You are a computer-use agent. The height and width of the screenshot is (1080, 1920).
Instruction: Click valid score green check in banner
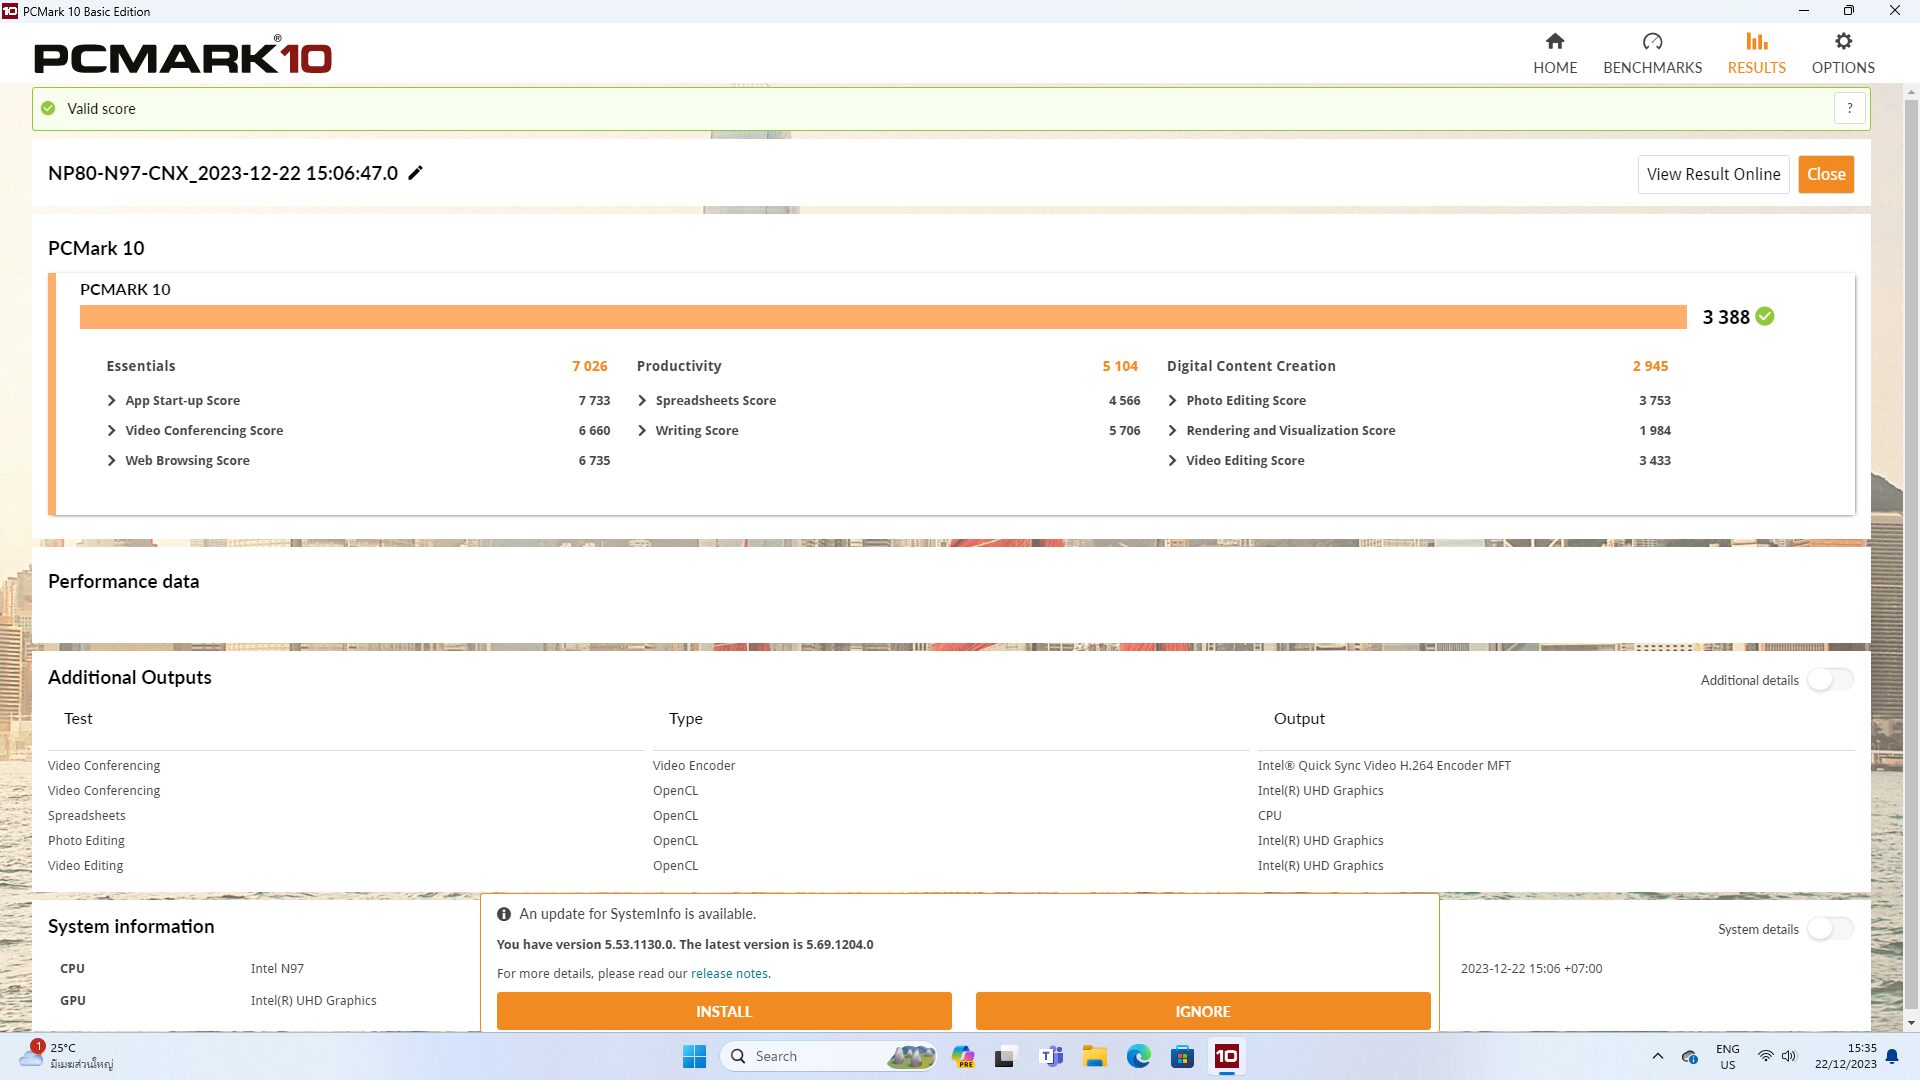[48, 108]
